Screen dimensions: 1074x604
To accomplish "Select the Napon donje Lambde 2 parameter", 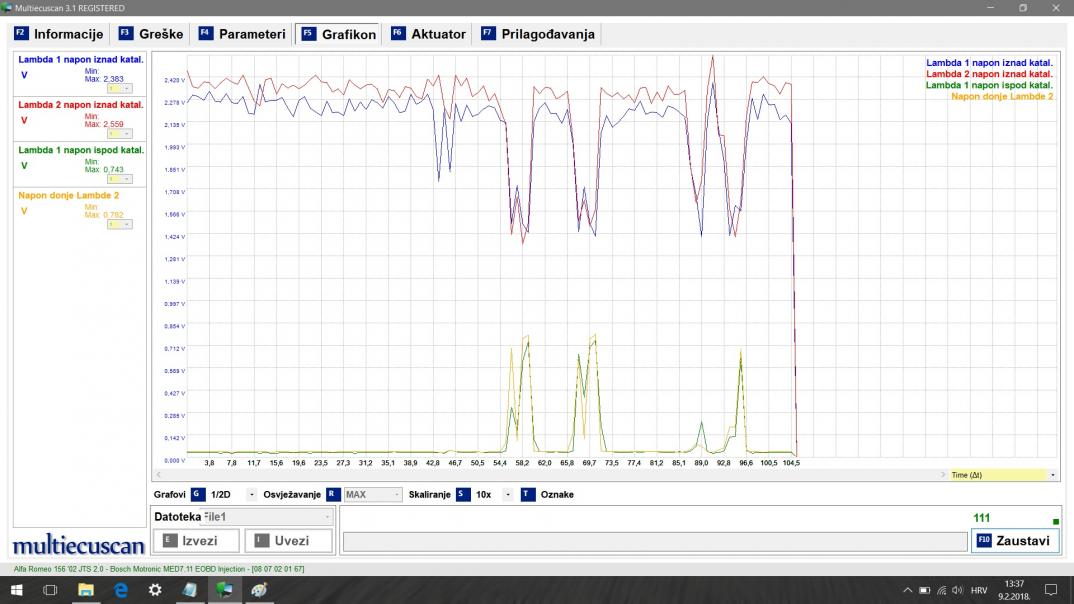I will 68,195.
